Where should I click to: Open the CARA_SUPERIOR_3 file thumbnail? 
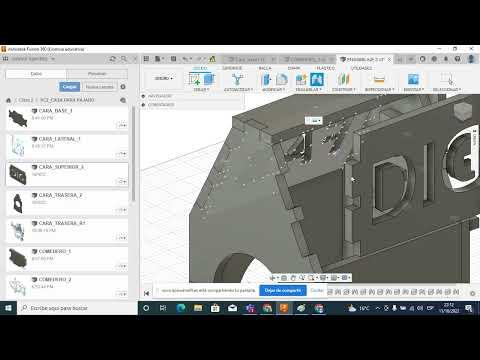(x=18, y=174)
